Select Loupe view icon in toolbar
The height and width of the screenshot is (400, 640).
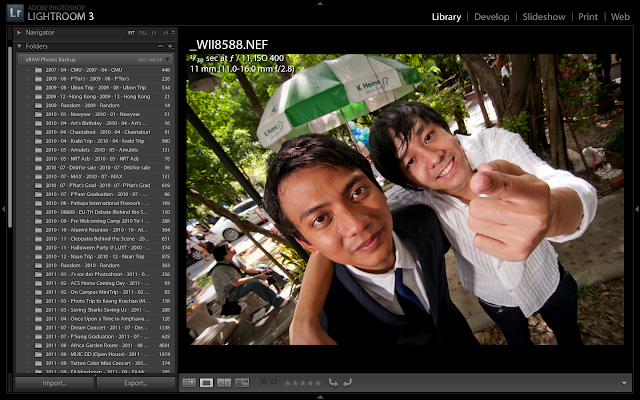point(207,382)
